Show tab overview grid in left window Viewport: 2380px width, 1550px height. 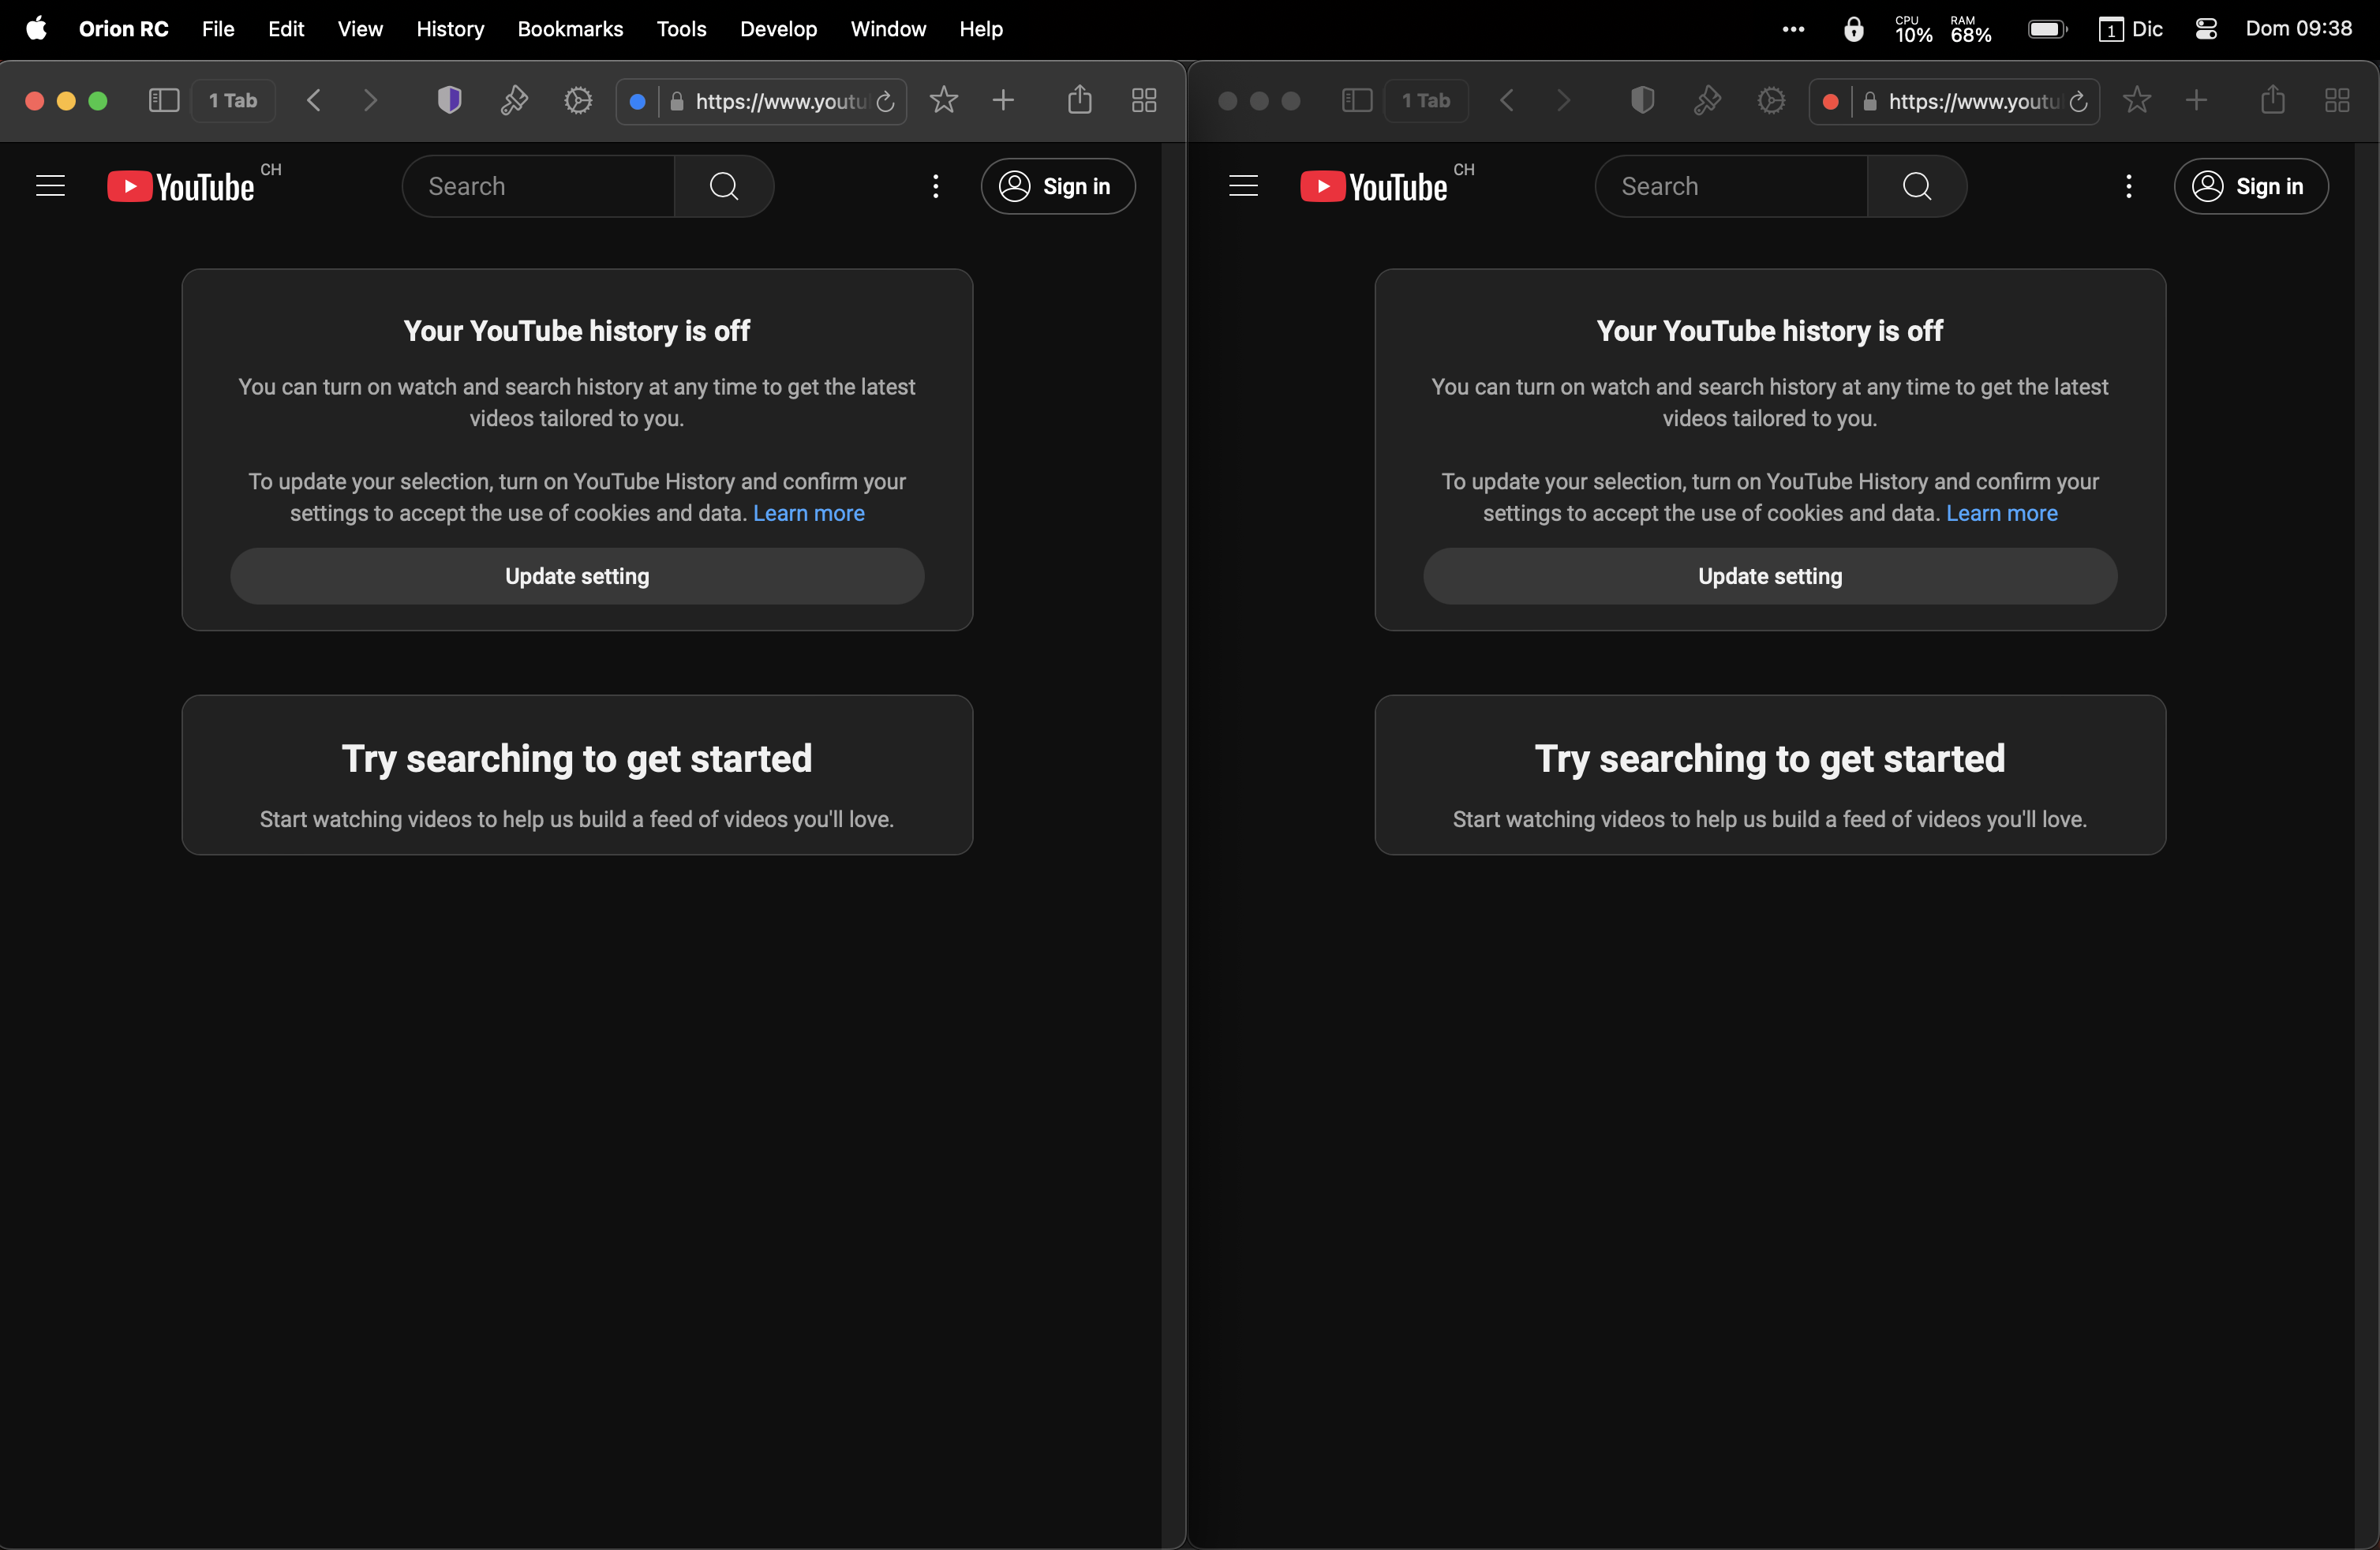coord(1144,100)
